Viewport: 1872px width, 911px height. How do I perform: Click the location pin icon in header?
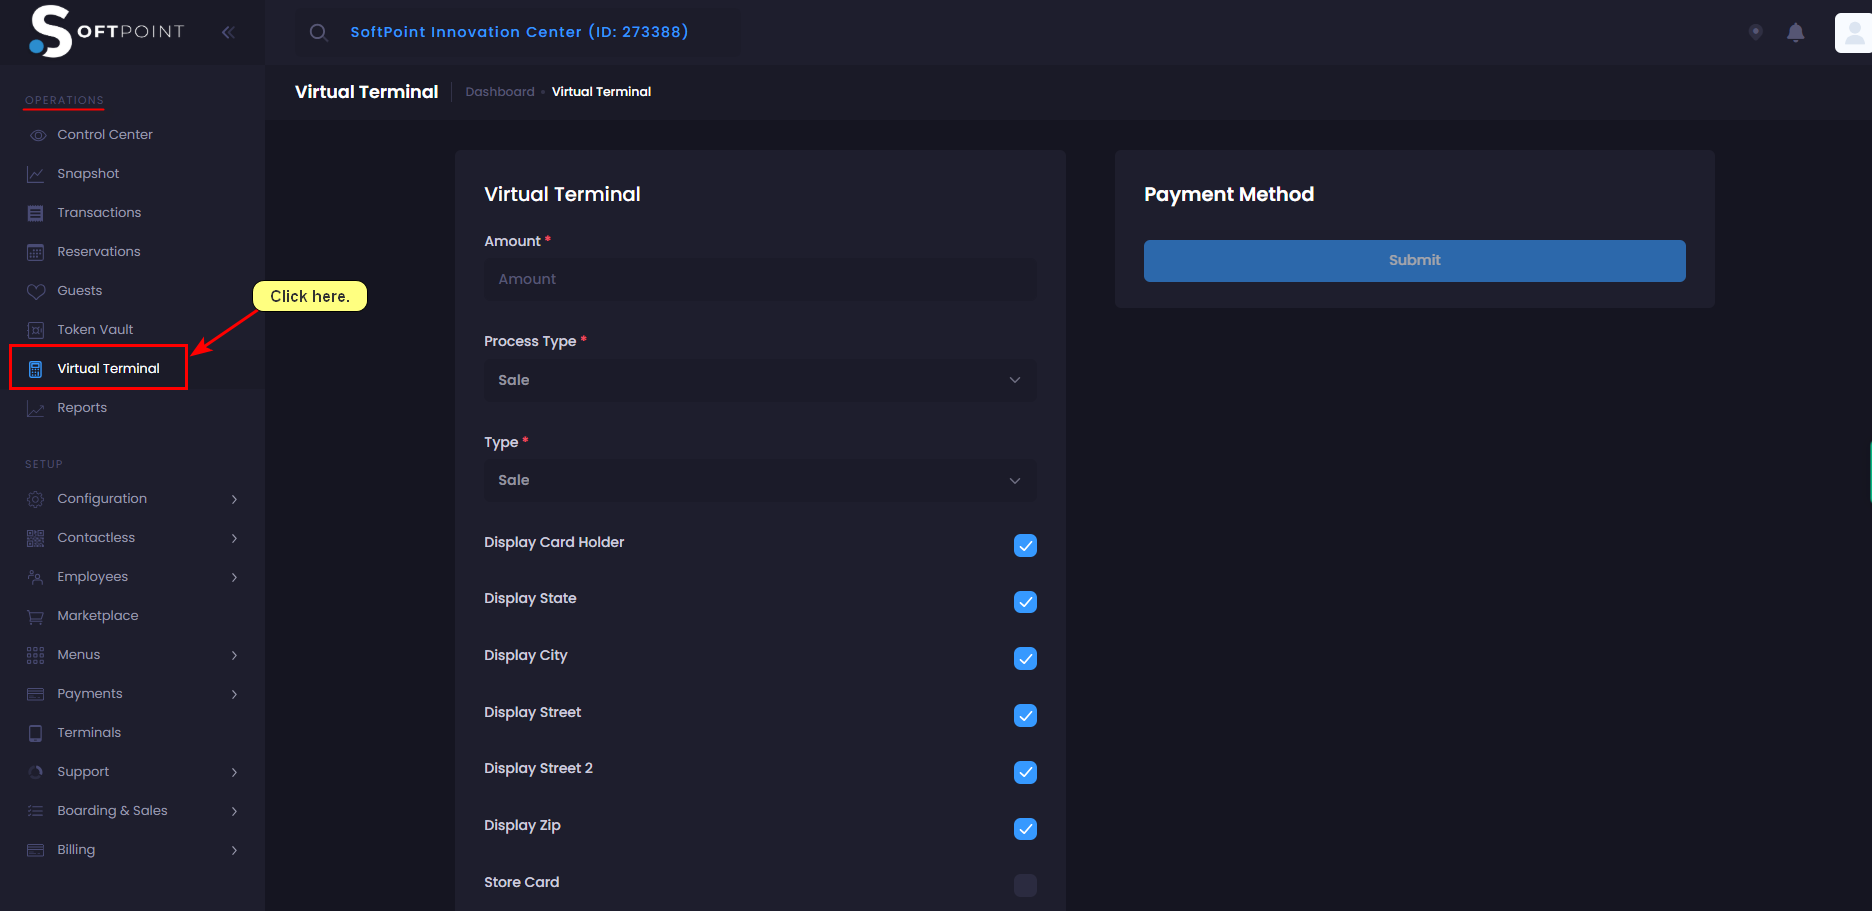1755,32
